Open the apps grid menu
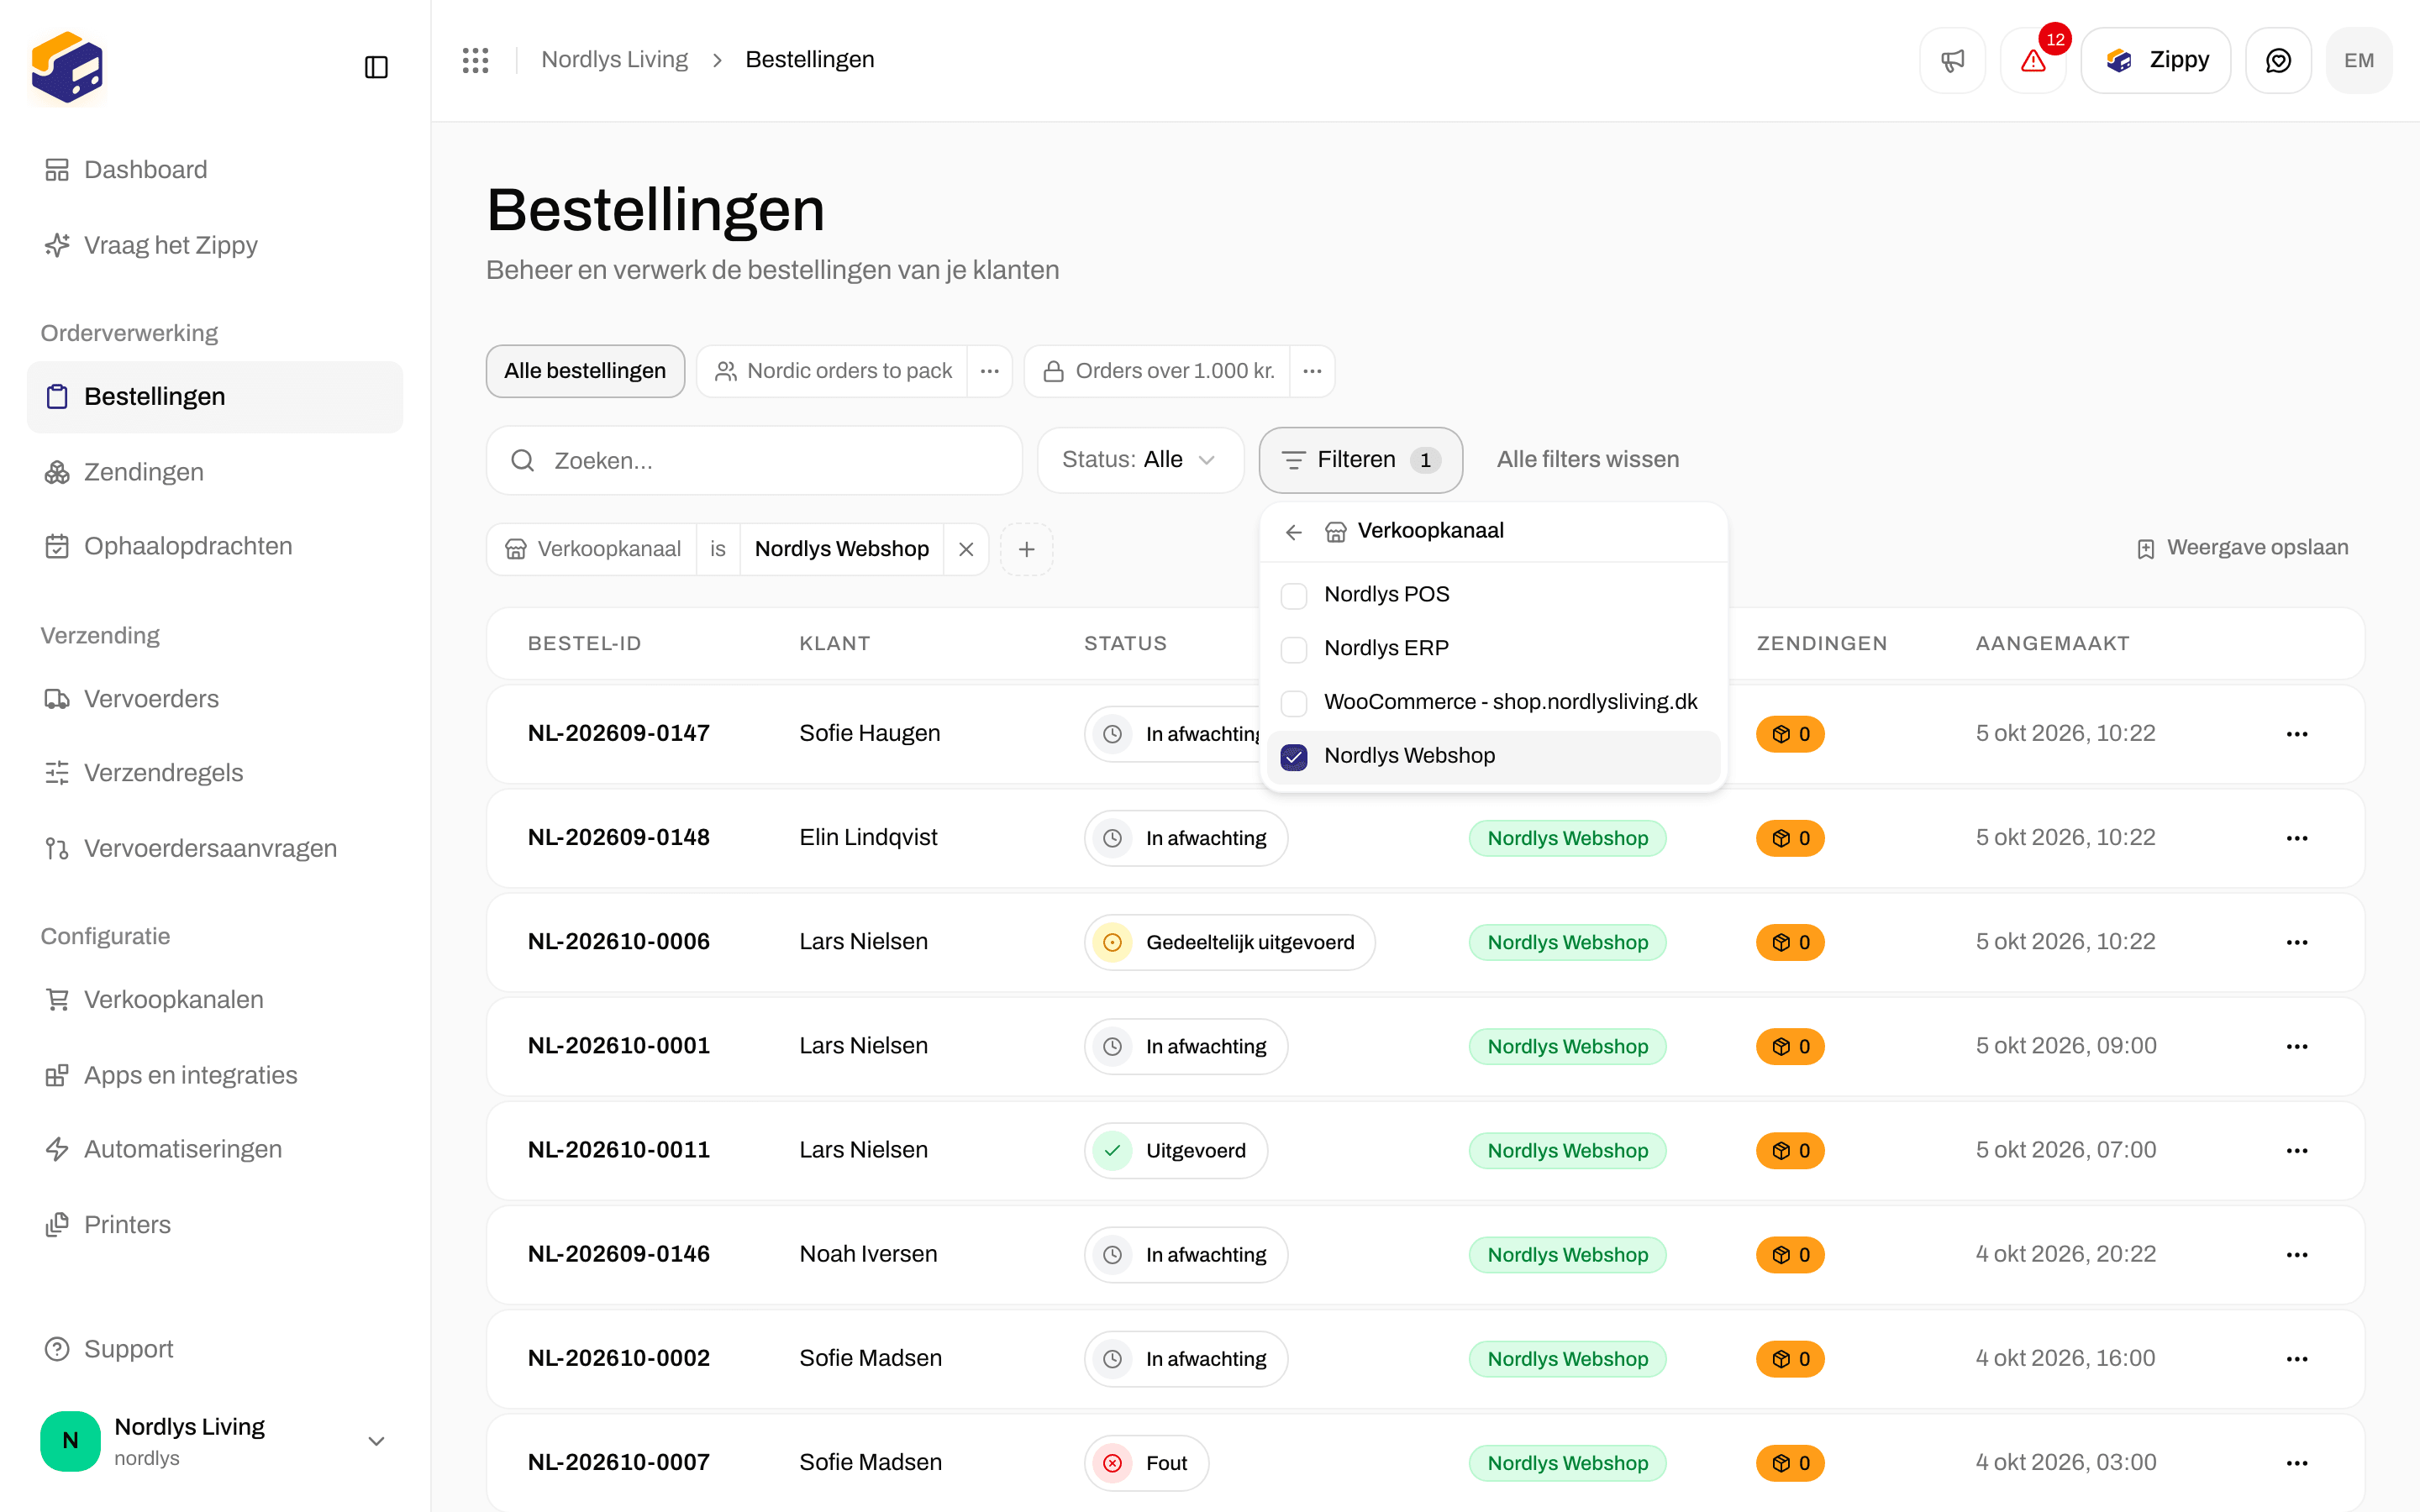This screenshot has width=2420, height=1512. point(475,60)
